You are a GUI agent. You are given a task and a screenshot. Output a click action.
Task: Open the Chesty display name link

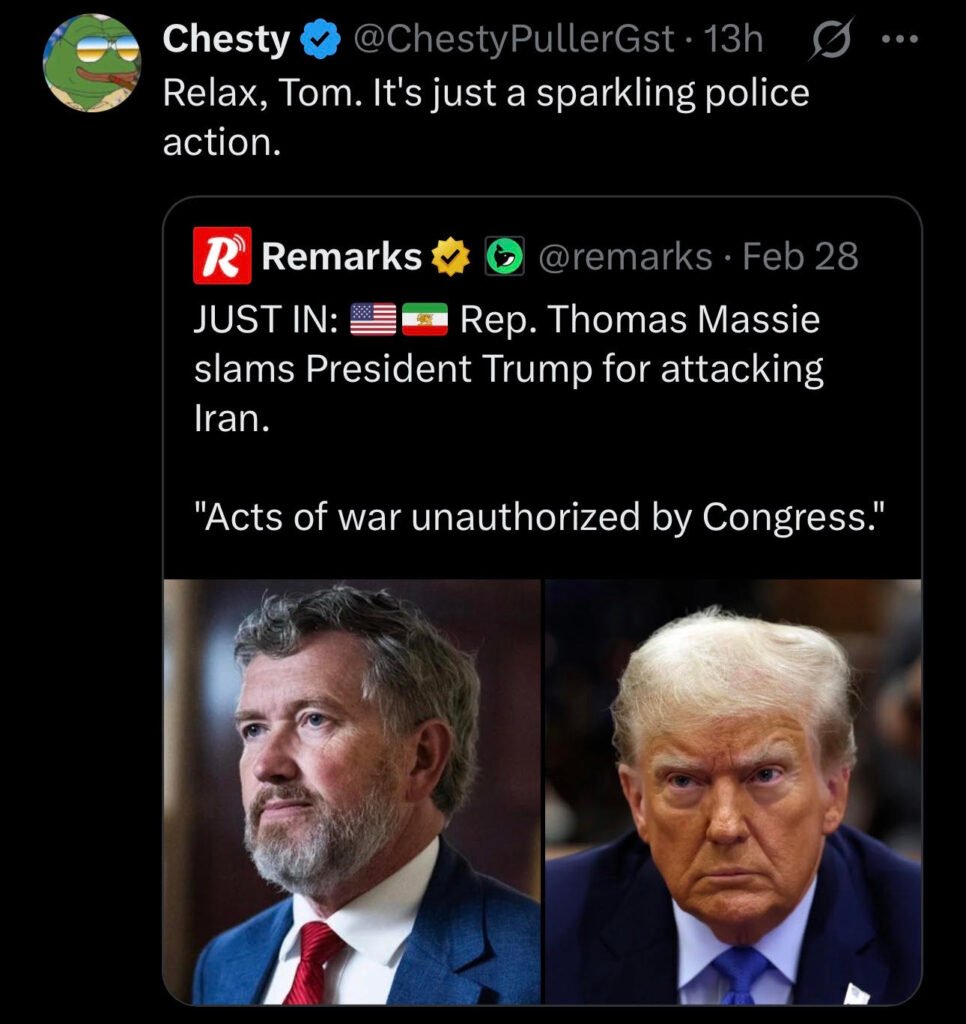(x=225, y=40)
